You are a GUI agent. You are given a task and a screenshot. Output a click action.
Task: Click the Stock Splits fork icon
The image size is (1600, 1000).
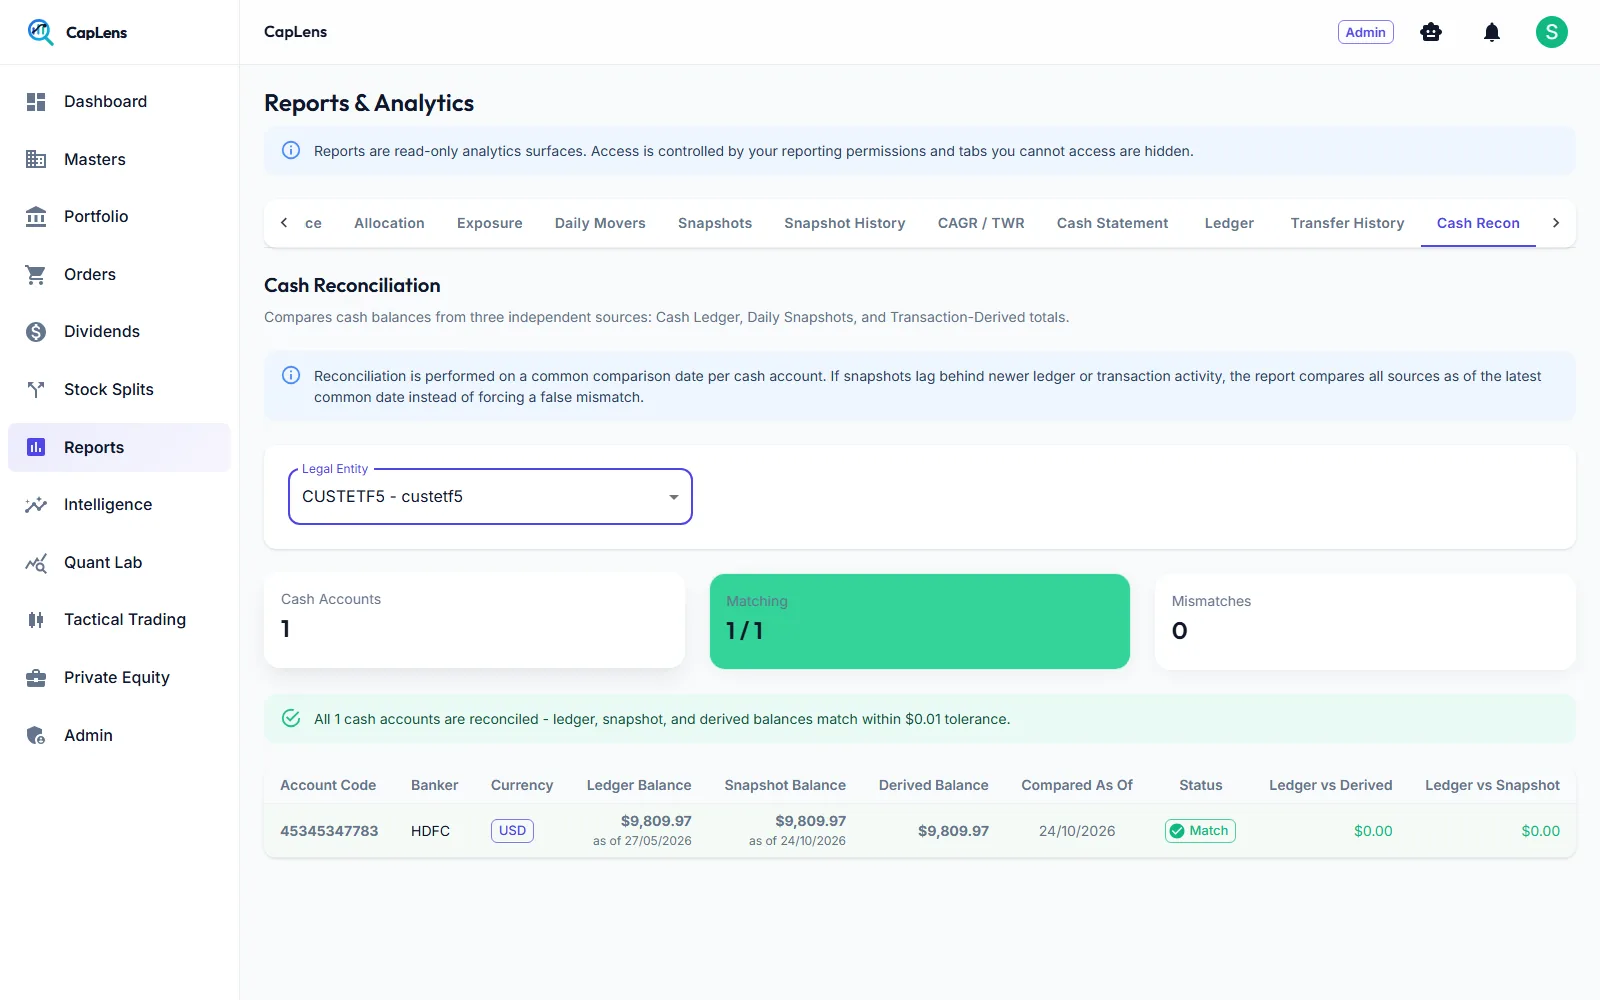coord(36,389)
